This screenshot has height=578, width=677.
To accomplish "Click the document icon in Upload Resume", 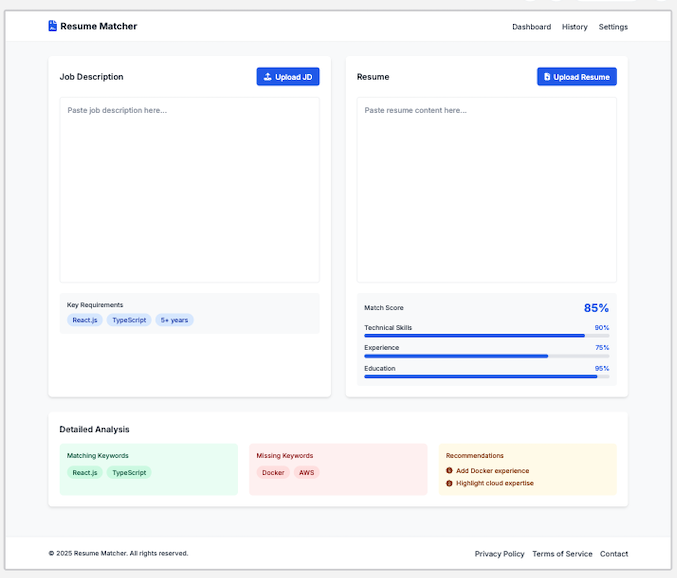I will pyautogui.click(x=547, y=76).
